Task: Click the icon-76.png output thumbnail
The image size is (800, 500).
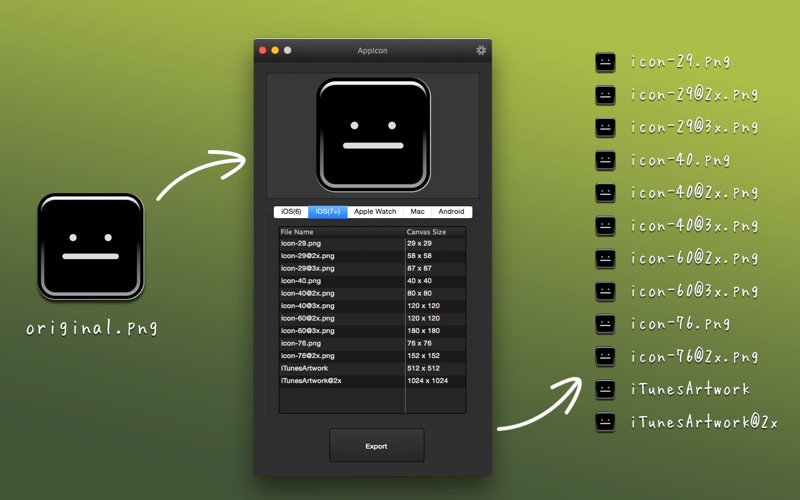Action: click(605, 323)
